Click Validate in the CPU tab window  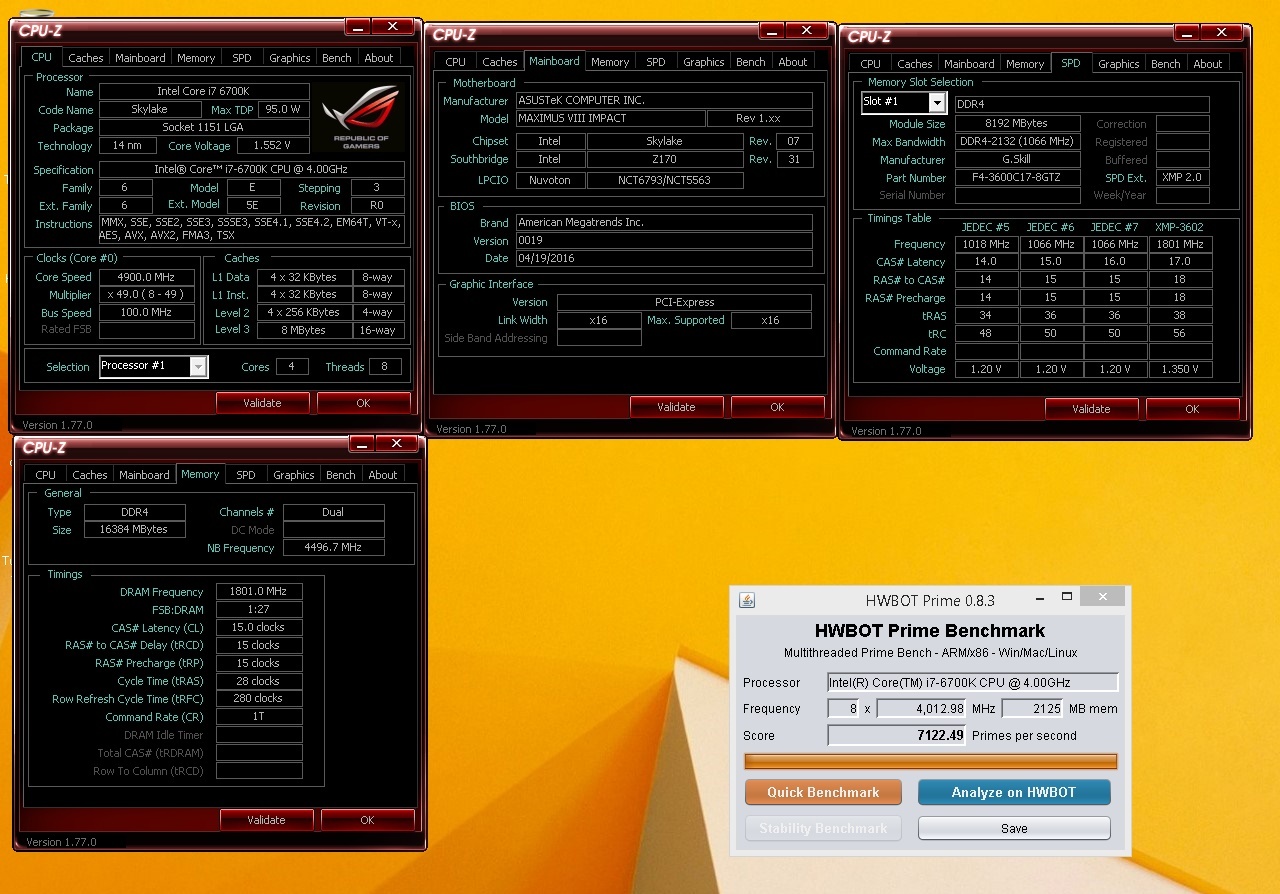[262, 403]
